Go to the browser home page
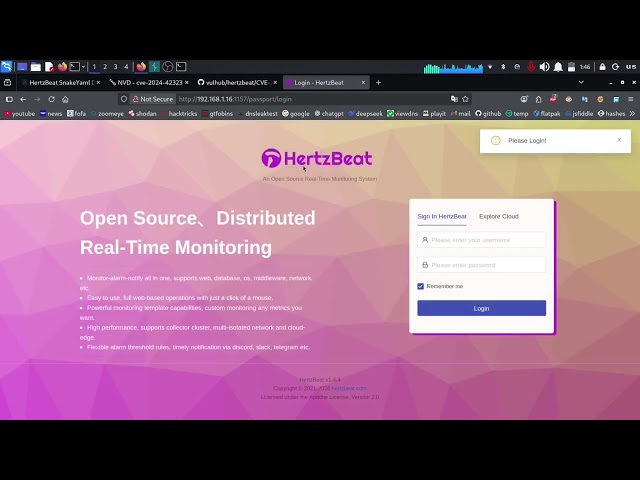 (x=65, y=99)
